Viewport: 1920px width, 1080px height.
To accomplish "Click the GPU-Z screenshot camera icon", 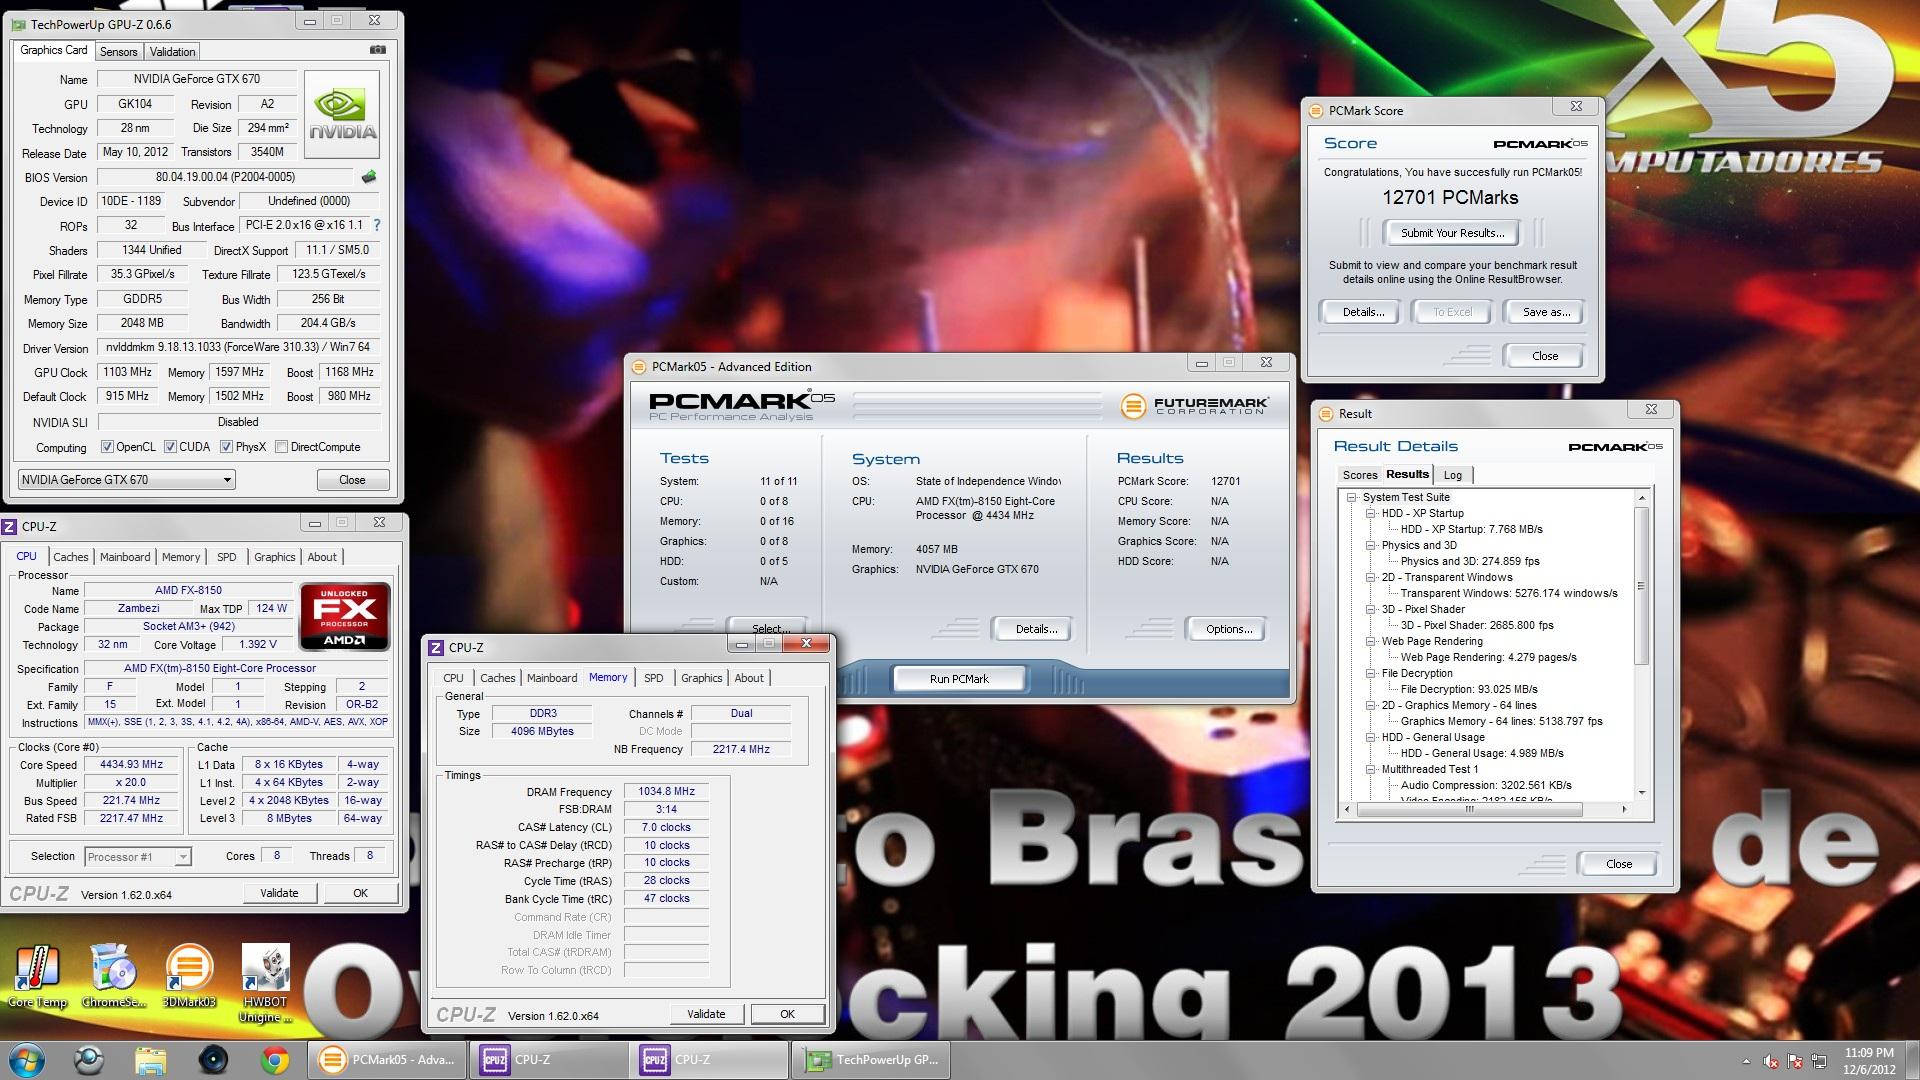I will coord(377,49).
